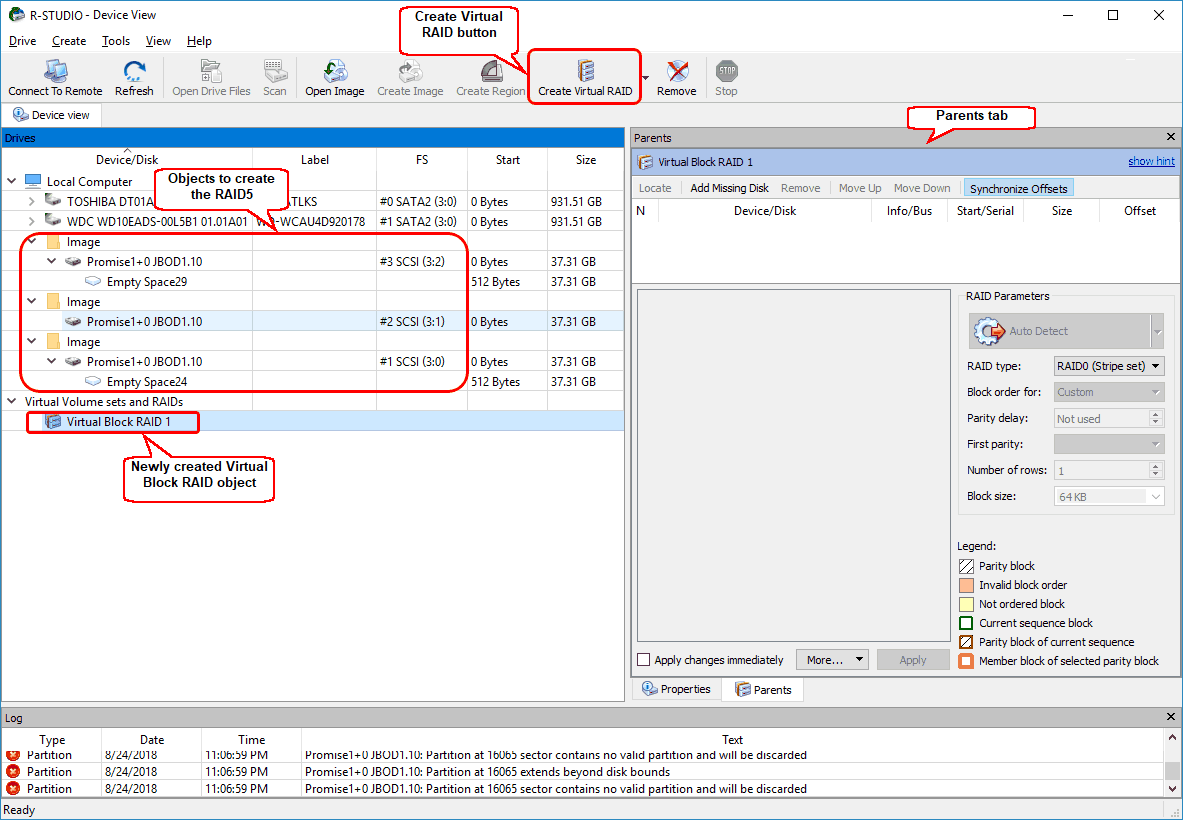Viewport: 1183px width, 820px height.
Task: Click the error icon beside 'extends beyond disk bounds'
Action: pyautogui.click(x=13, y=772)
